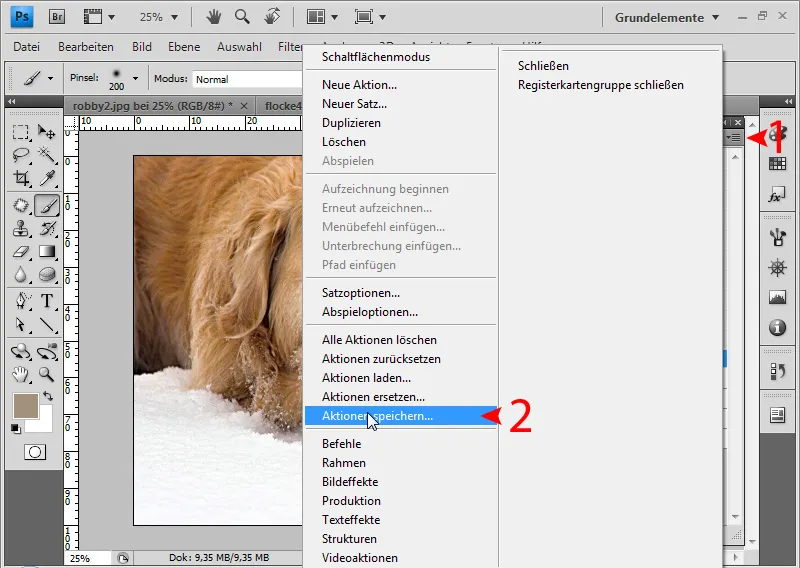800x568 pixels.
Task: Select the Hand tool in toolbox
Action: click(x=20, y=375)
